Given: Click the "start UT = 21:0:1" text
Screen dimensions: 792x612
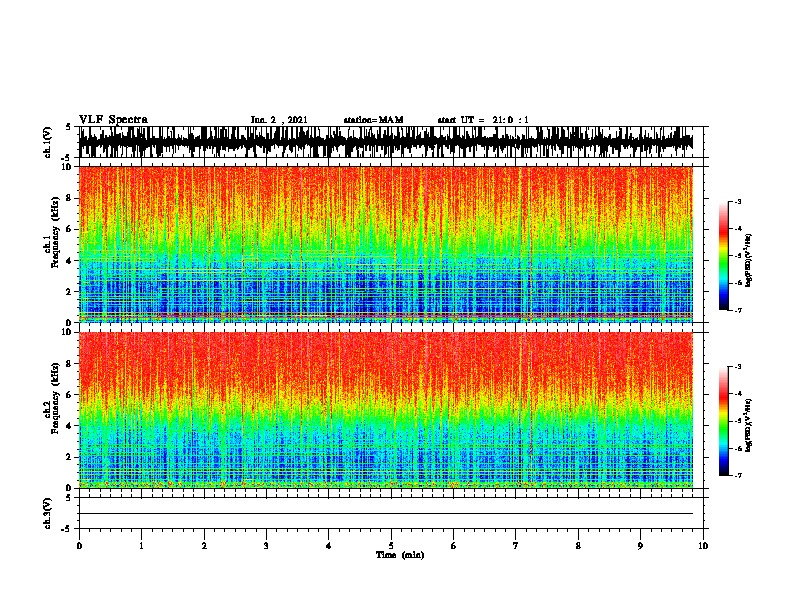Looking at the screenshot, I should 483,120.
